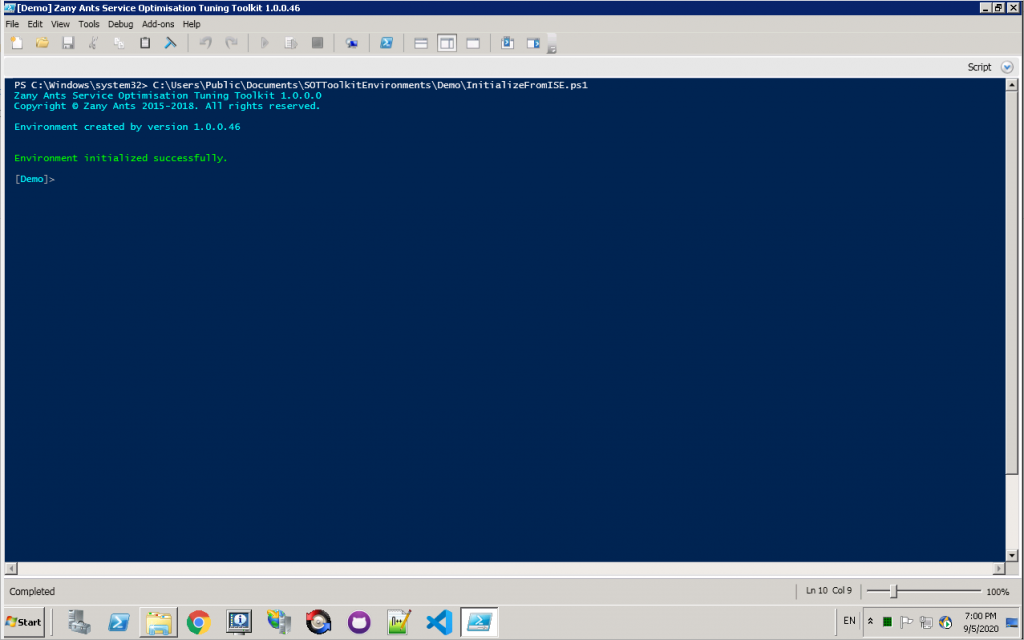Click the Script pane label
This screenshot has height=640, width=1024.
click(x=979, y=67)
